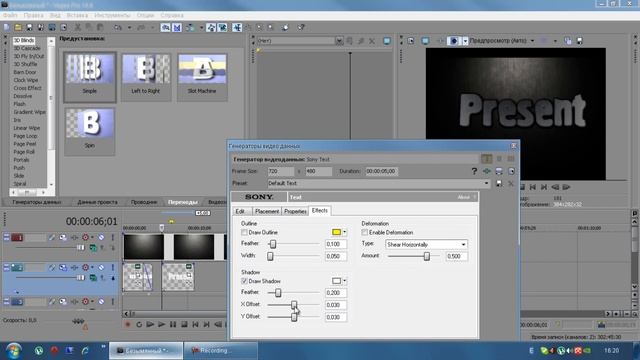Enable Draw Outline checkbox
Viewport: 640px width, 360px height.
(x=244, y=232)
